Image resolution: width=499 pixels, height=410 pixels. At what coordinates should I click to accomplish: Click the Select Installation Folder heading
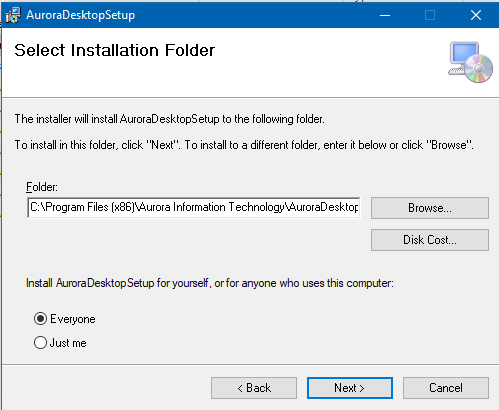(x=115, y=50)
